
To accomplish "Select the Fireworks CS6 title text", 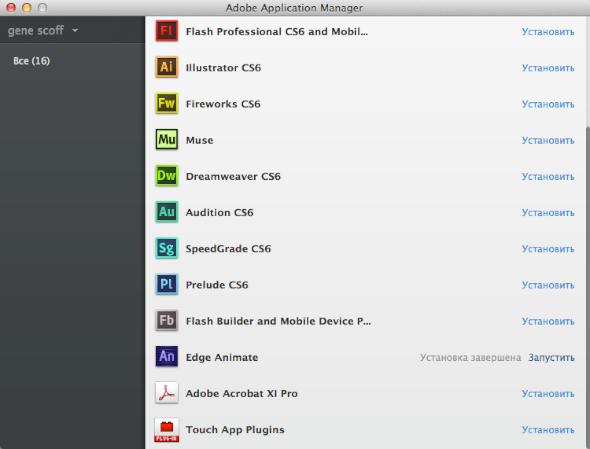I will 223,104.
